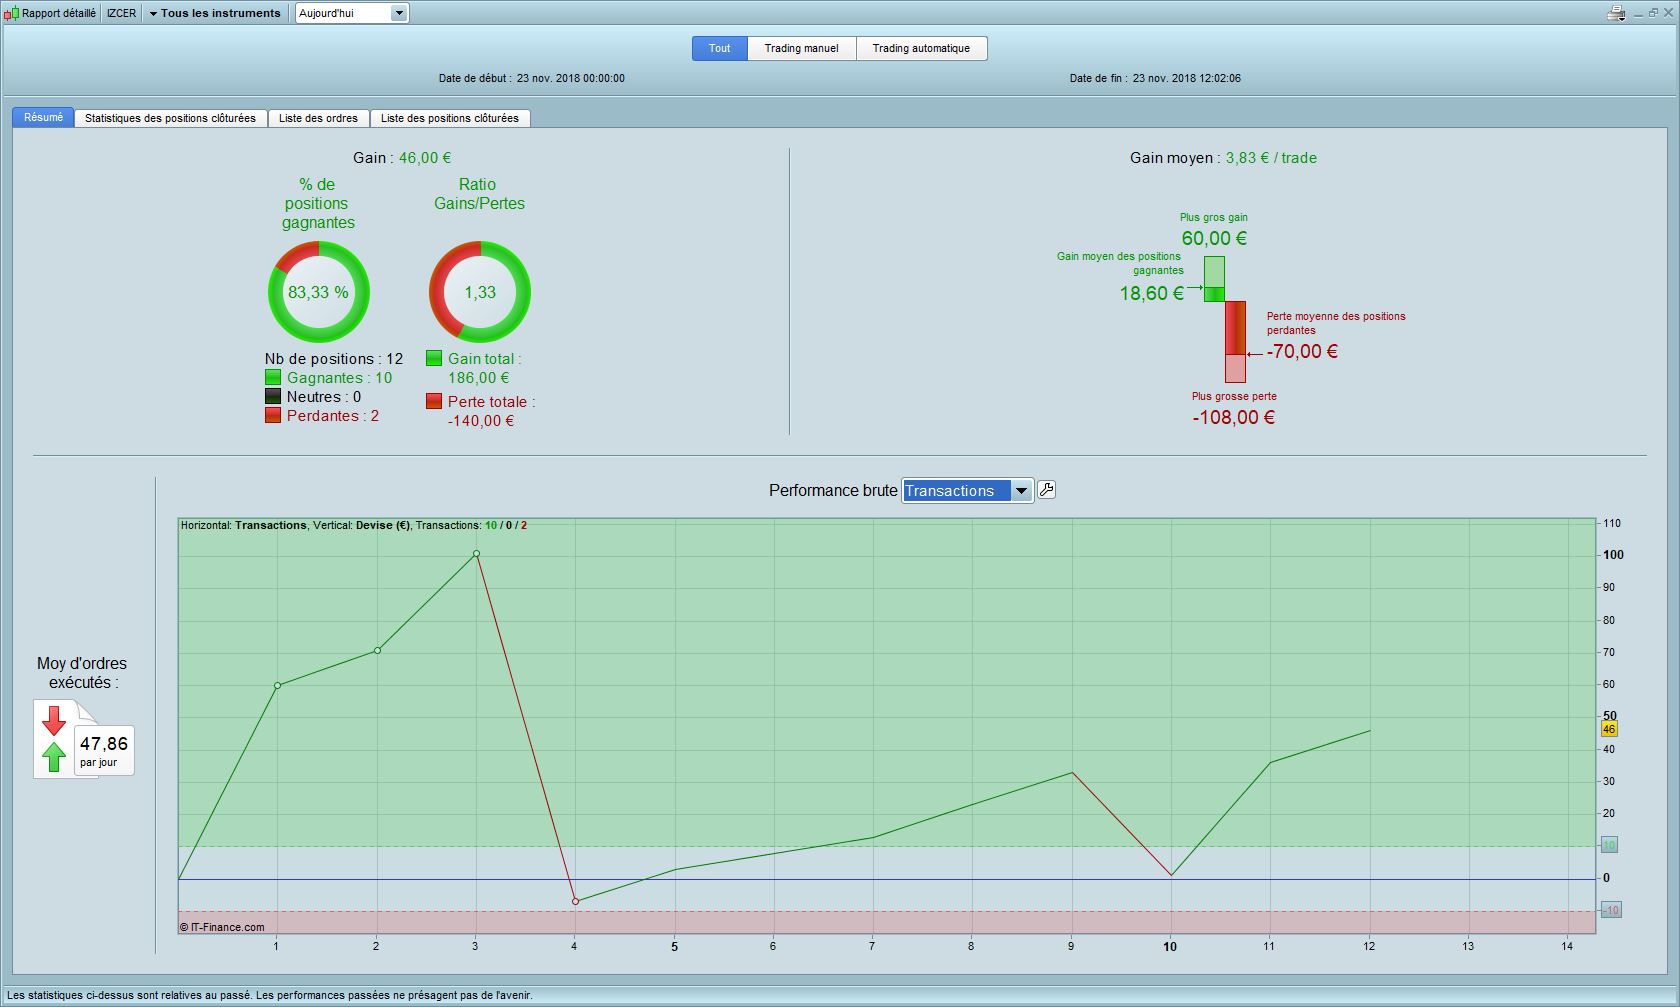Open the printer export menu
Viewport: 1680px width, 1007px height.
point(1615,13)
